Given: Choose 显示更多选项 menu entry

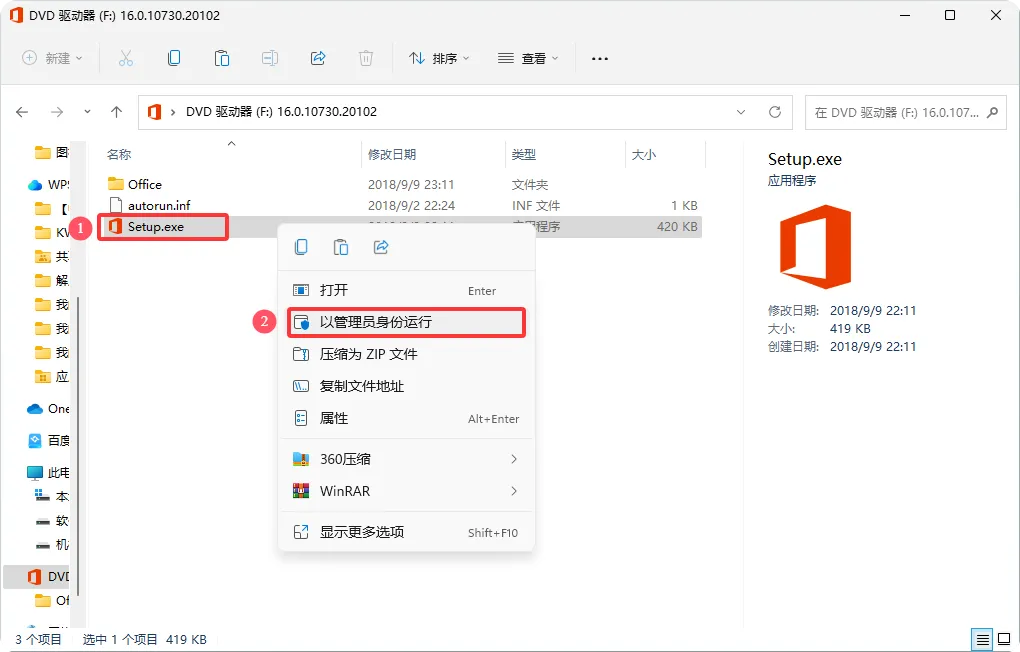Looking at the screenshot, I should tap(407, 532).
